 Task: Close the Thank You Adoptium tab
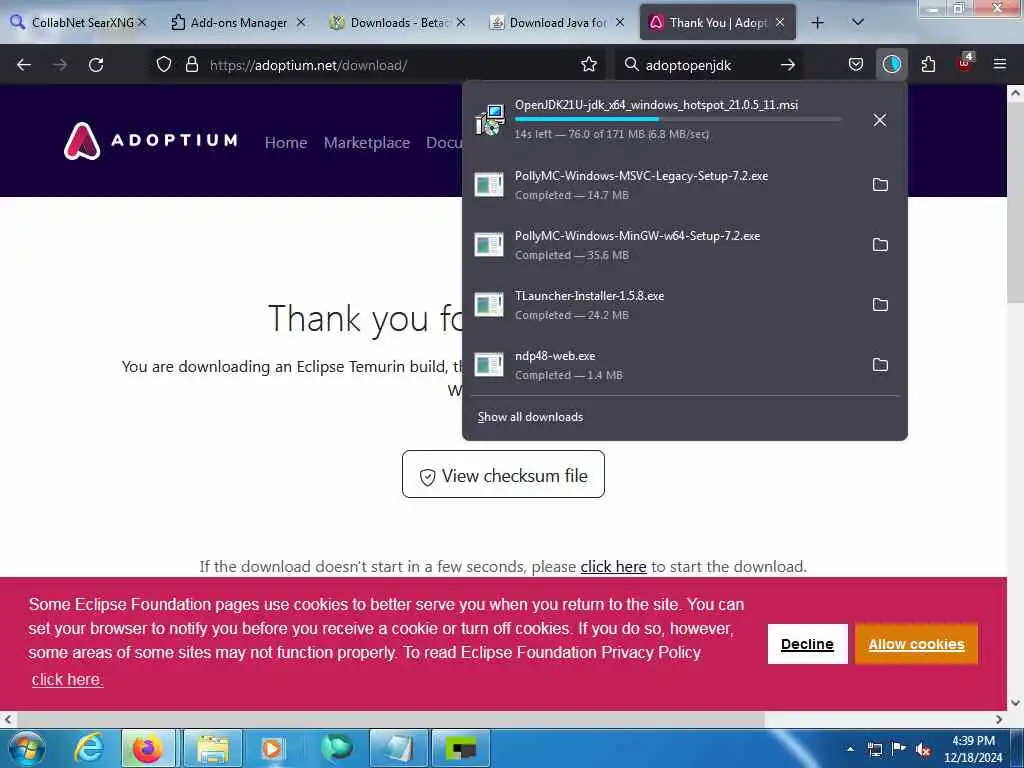tap(780, 23)
